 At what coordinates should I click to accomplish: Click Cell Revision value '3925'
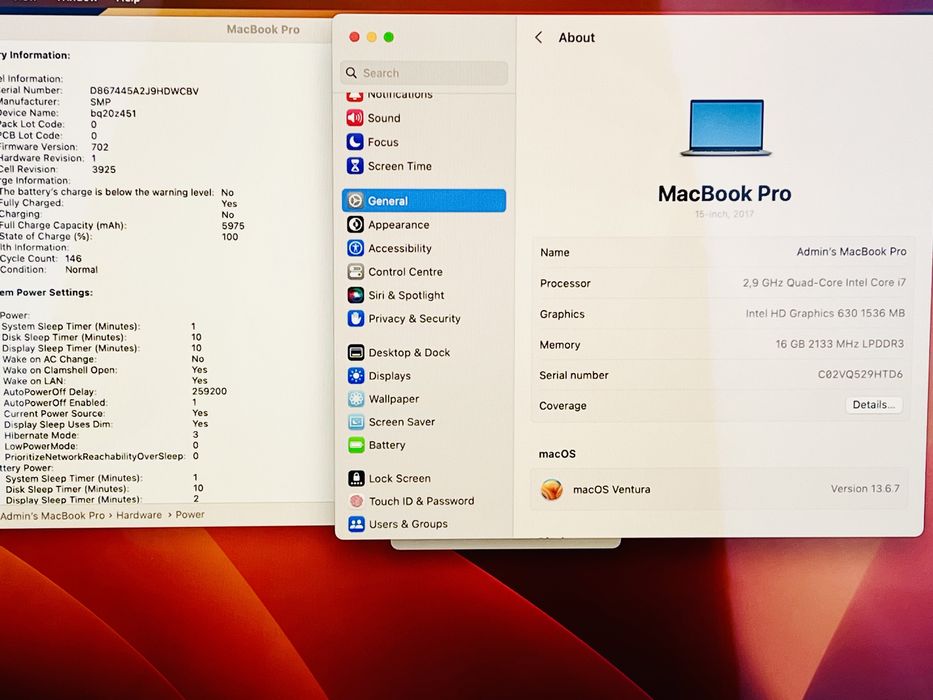(x=104, y=169)
